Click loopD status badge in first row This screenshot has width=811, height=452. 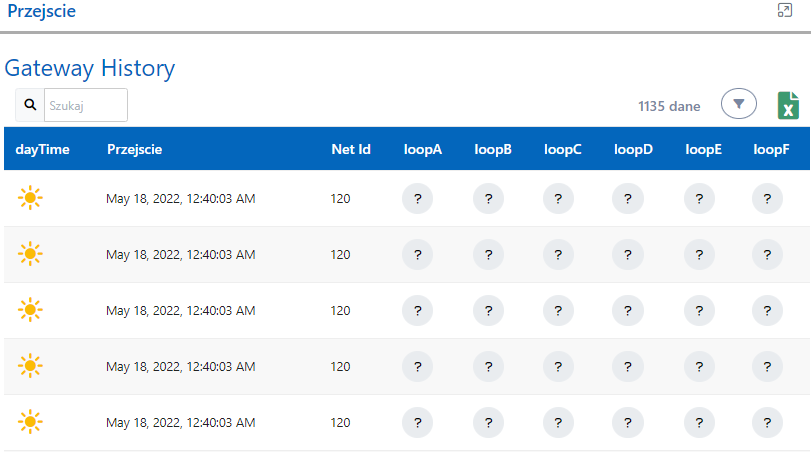coord(628,199)
